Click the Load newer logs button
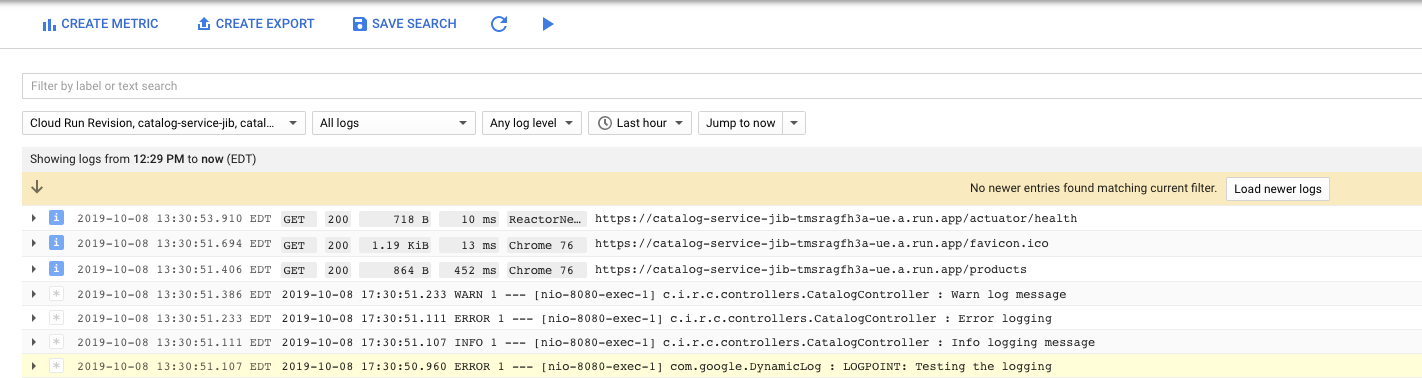This screenshot has height=378, width=1422. pos(1277,189)
